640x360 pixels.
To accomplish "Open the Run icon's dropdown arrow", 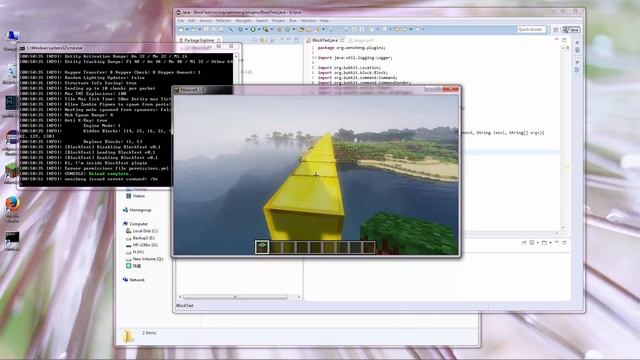I will click(258, 29).
